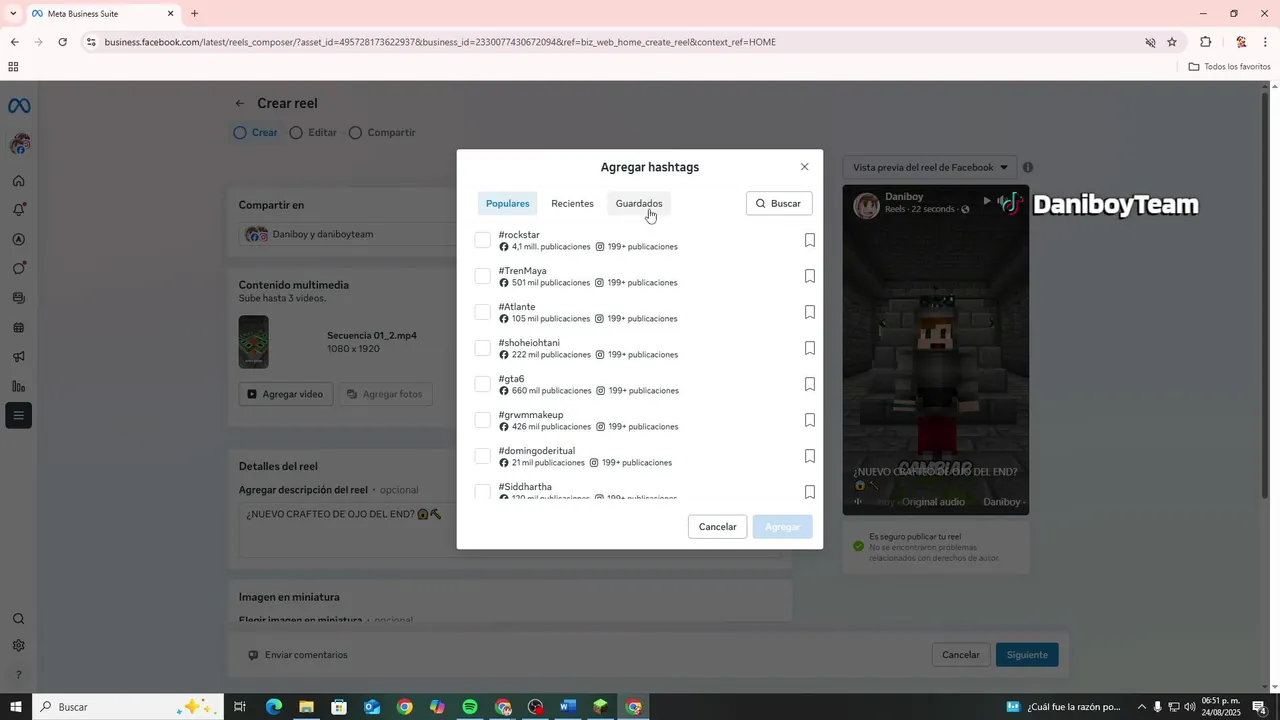
Task: Open the Guardados tab
Action: (x=639, y=204)
